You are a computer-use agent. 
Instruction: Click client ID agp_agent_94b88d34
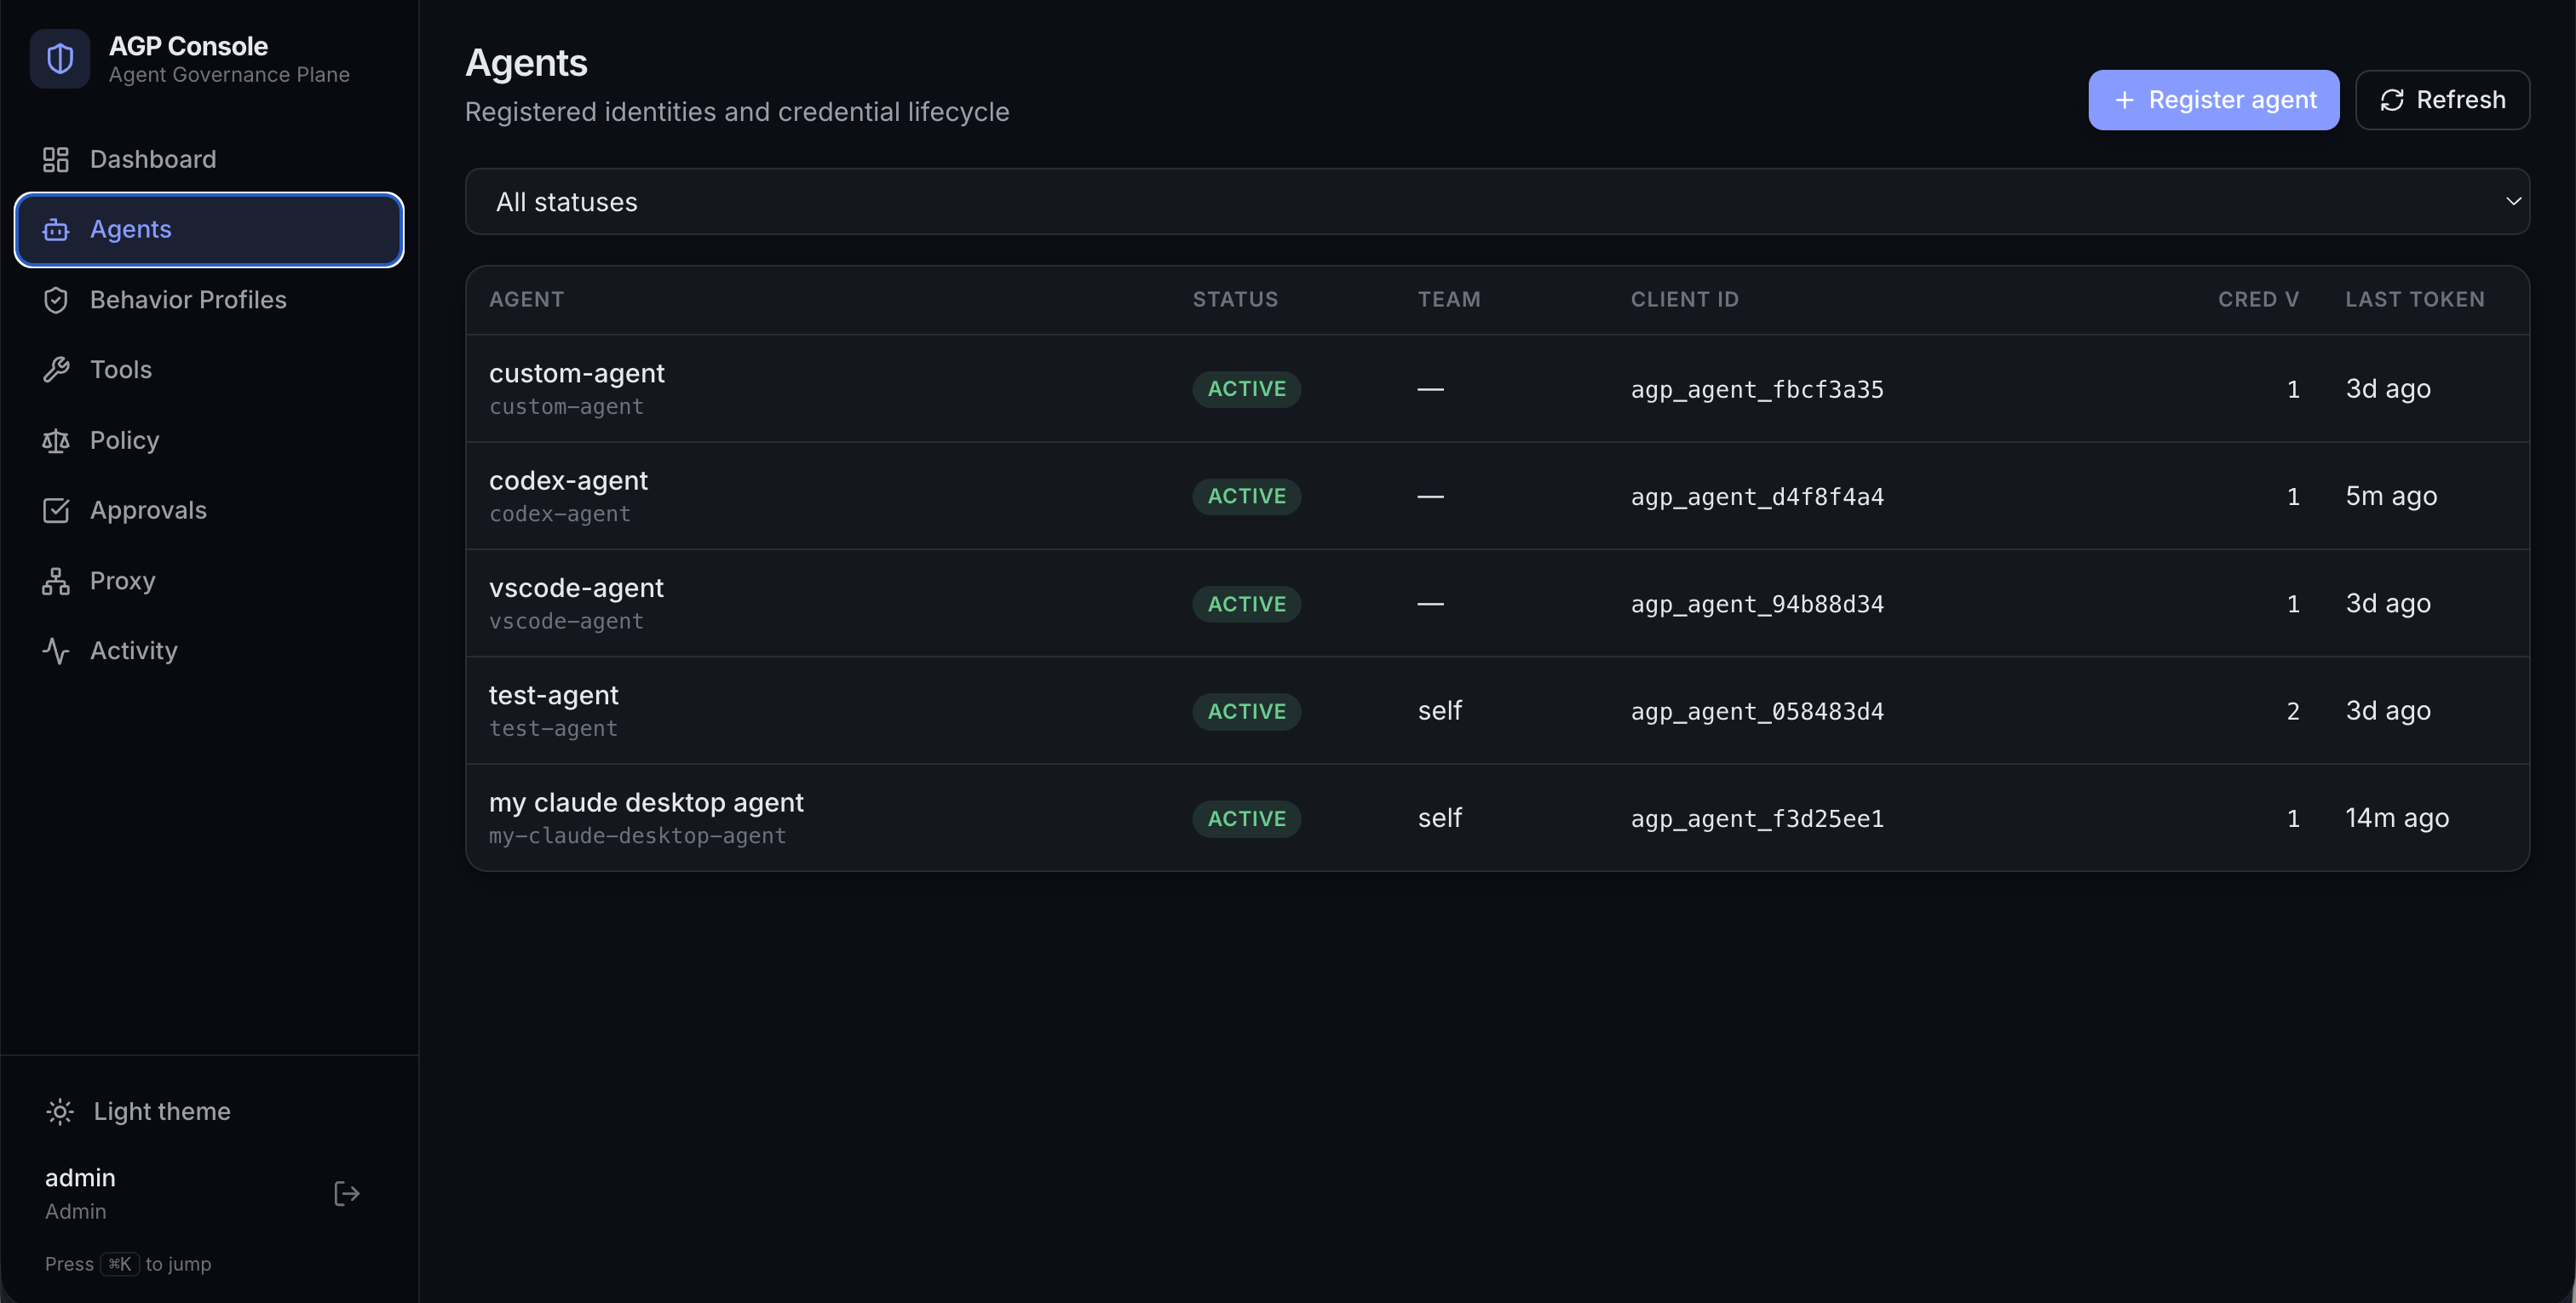pyautogui.click(x=1757, y=604)
